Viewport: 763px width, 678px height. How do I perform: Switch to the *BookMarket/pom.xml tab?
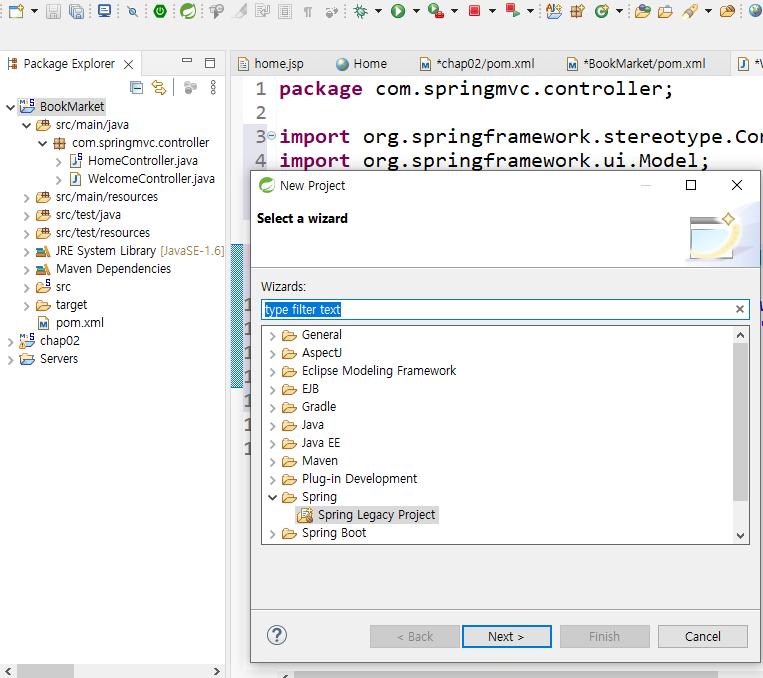tap(636, 64)
